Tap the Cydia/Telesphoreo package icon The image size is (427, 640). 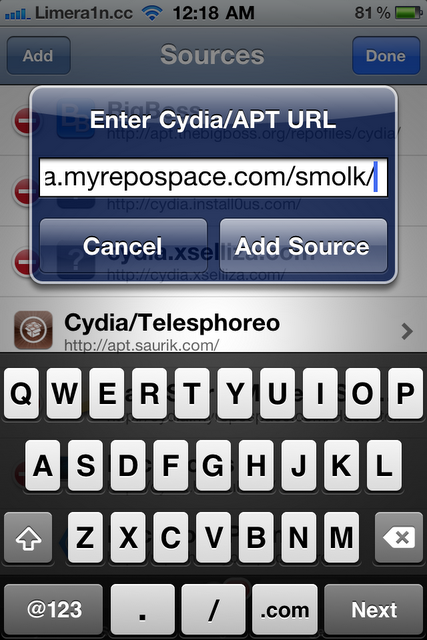pyautogui.click(x=33, y=330)
